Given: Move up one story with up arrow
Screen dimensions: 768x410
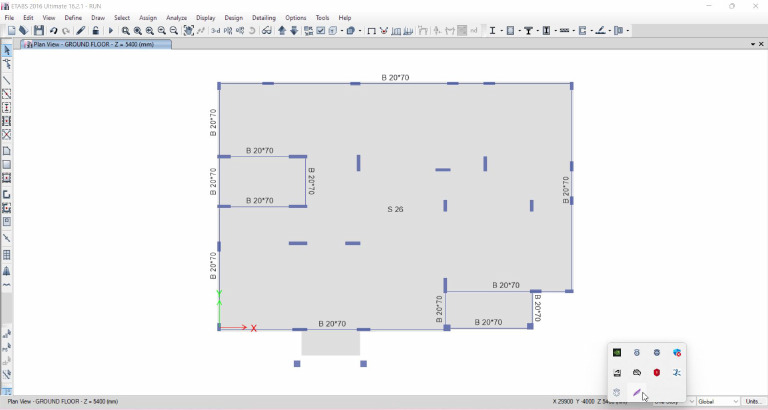Looking at the screenshot, I should 282,31.
